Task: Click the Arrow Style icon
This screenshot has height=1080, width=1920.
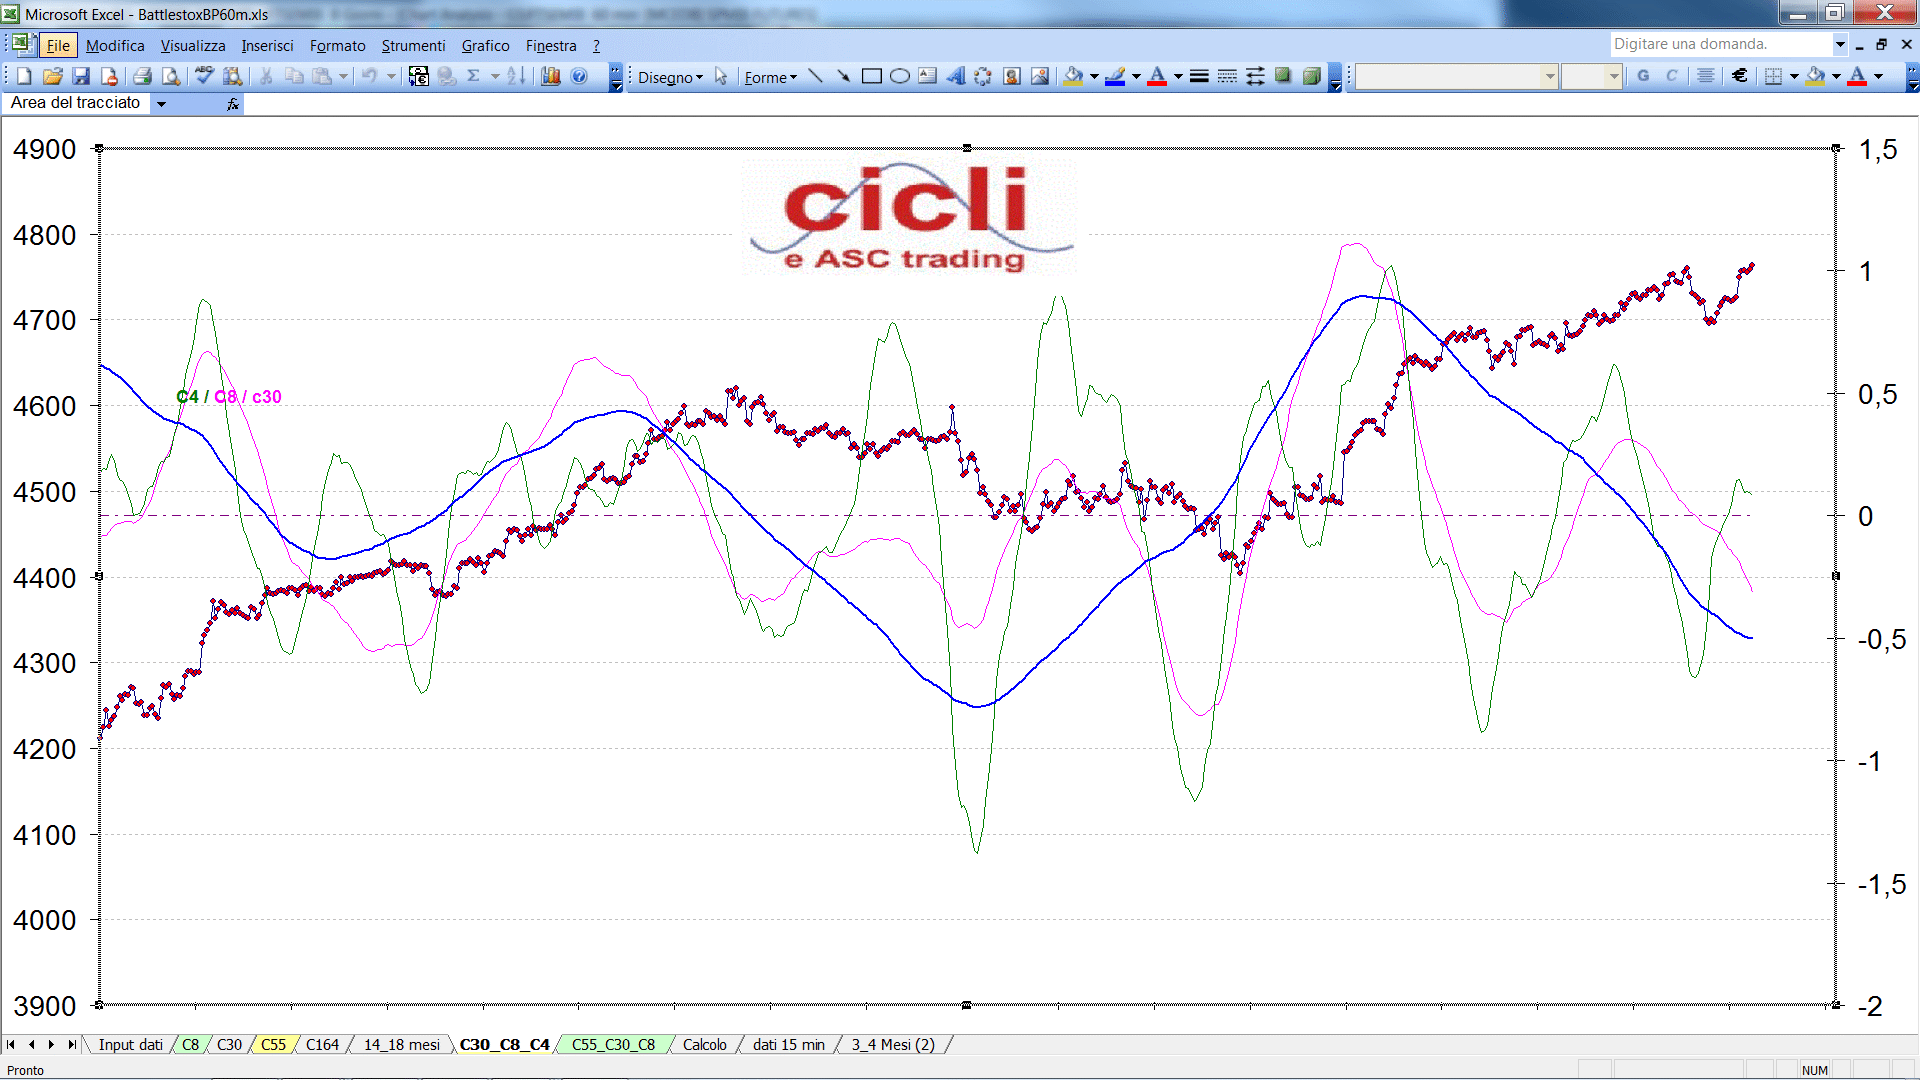Action: [1255, 76]
